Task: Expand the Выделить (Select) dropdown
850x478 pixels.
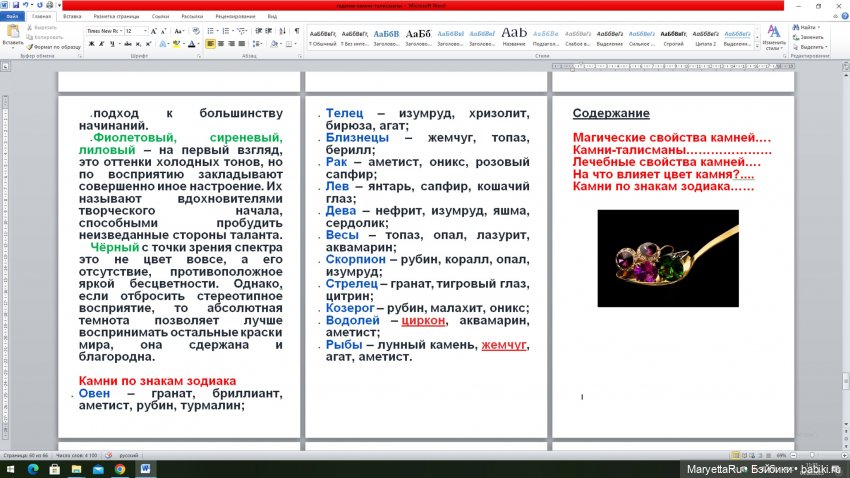Action: (x=811, y=47)
